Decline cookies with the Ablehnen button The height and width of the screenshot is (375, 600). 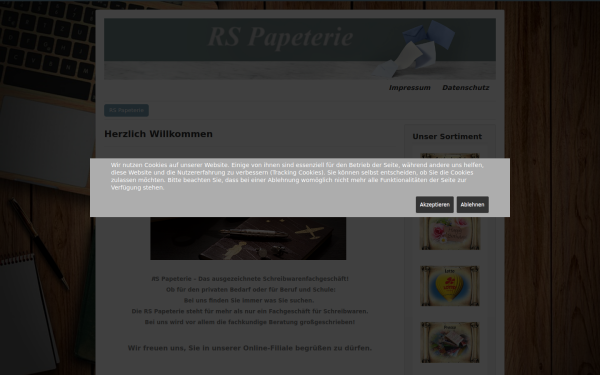click(x=473, y=205)
